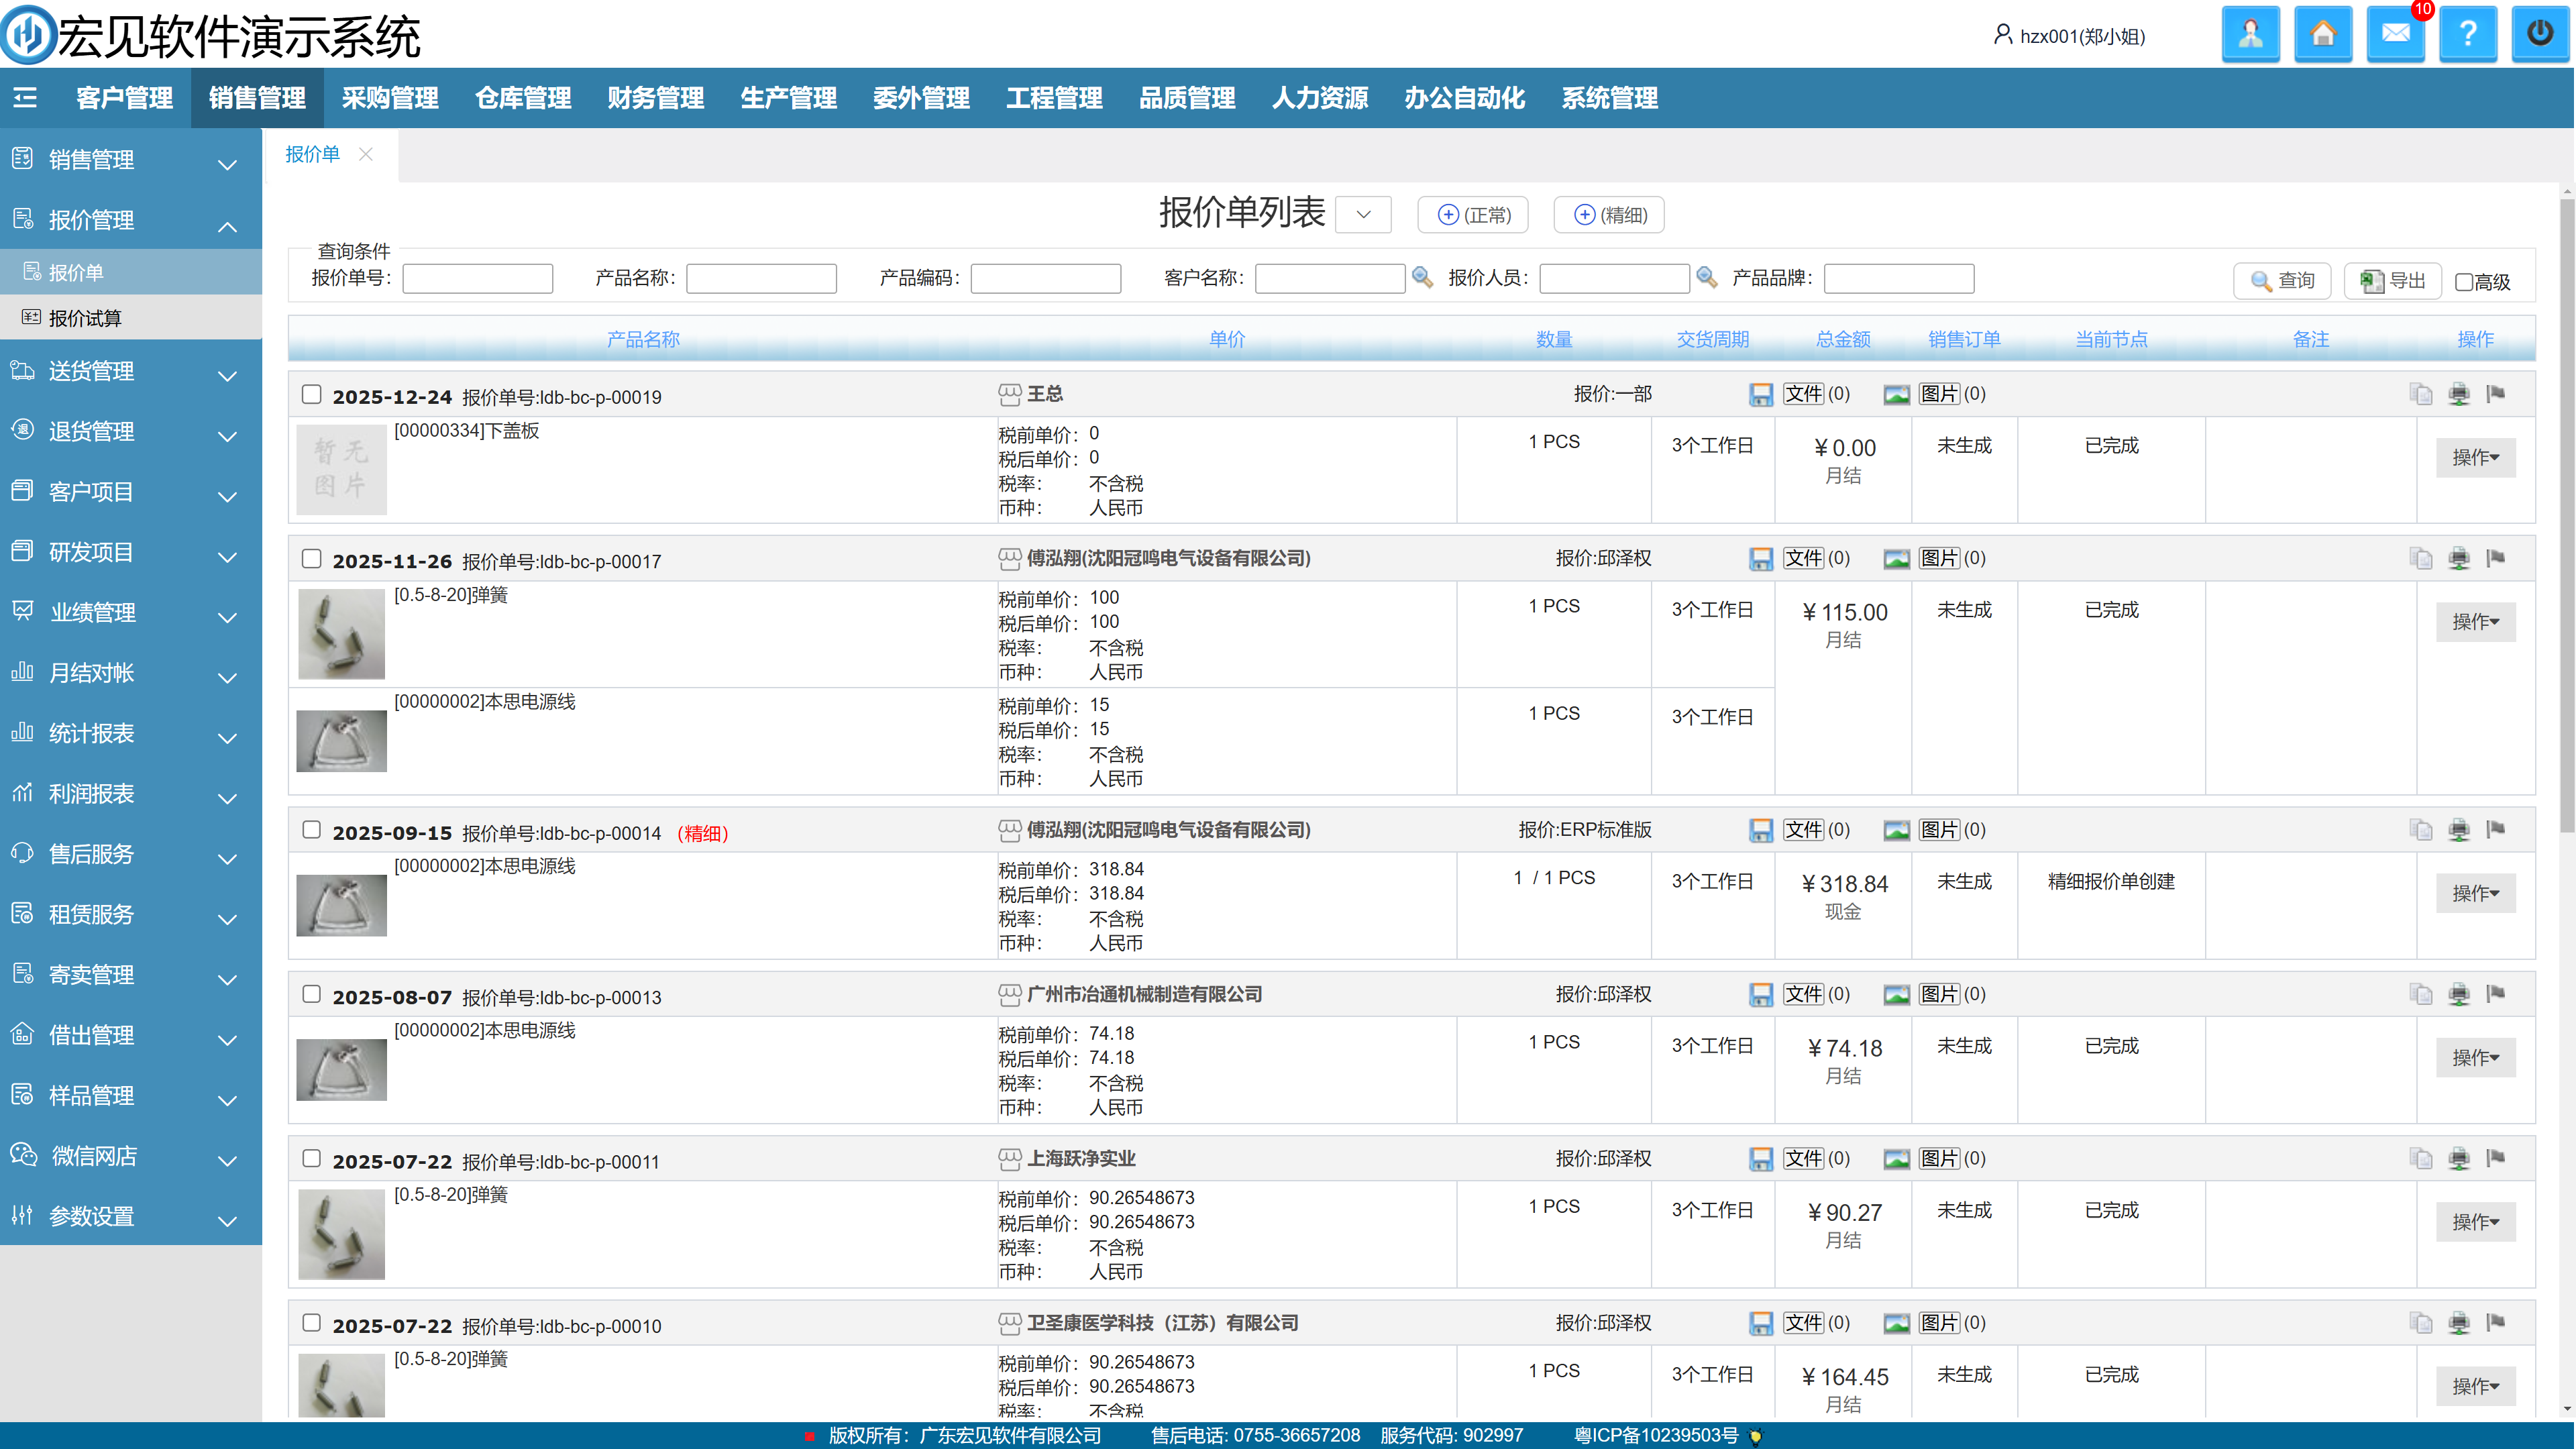Click print icon for quote ldb-bc-p-00019
The width and height of the screenshot is (2576, 1449).
click(x=2459, y=394)
